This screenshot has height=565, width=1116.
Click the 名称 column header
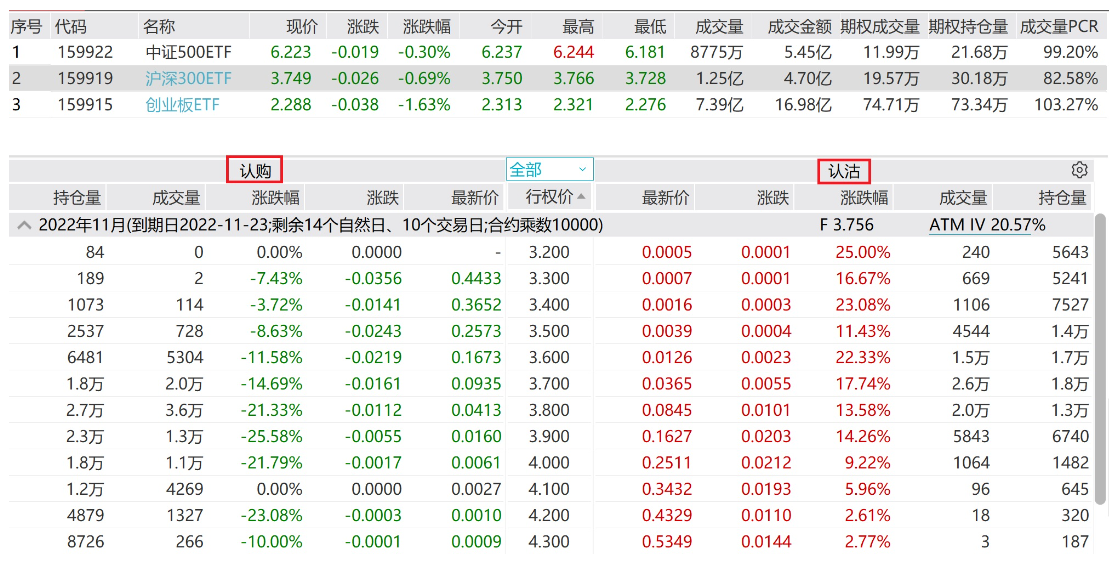(159, 27)
